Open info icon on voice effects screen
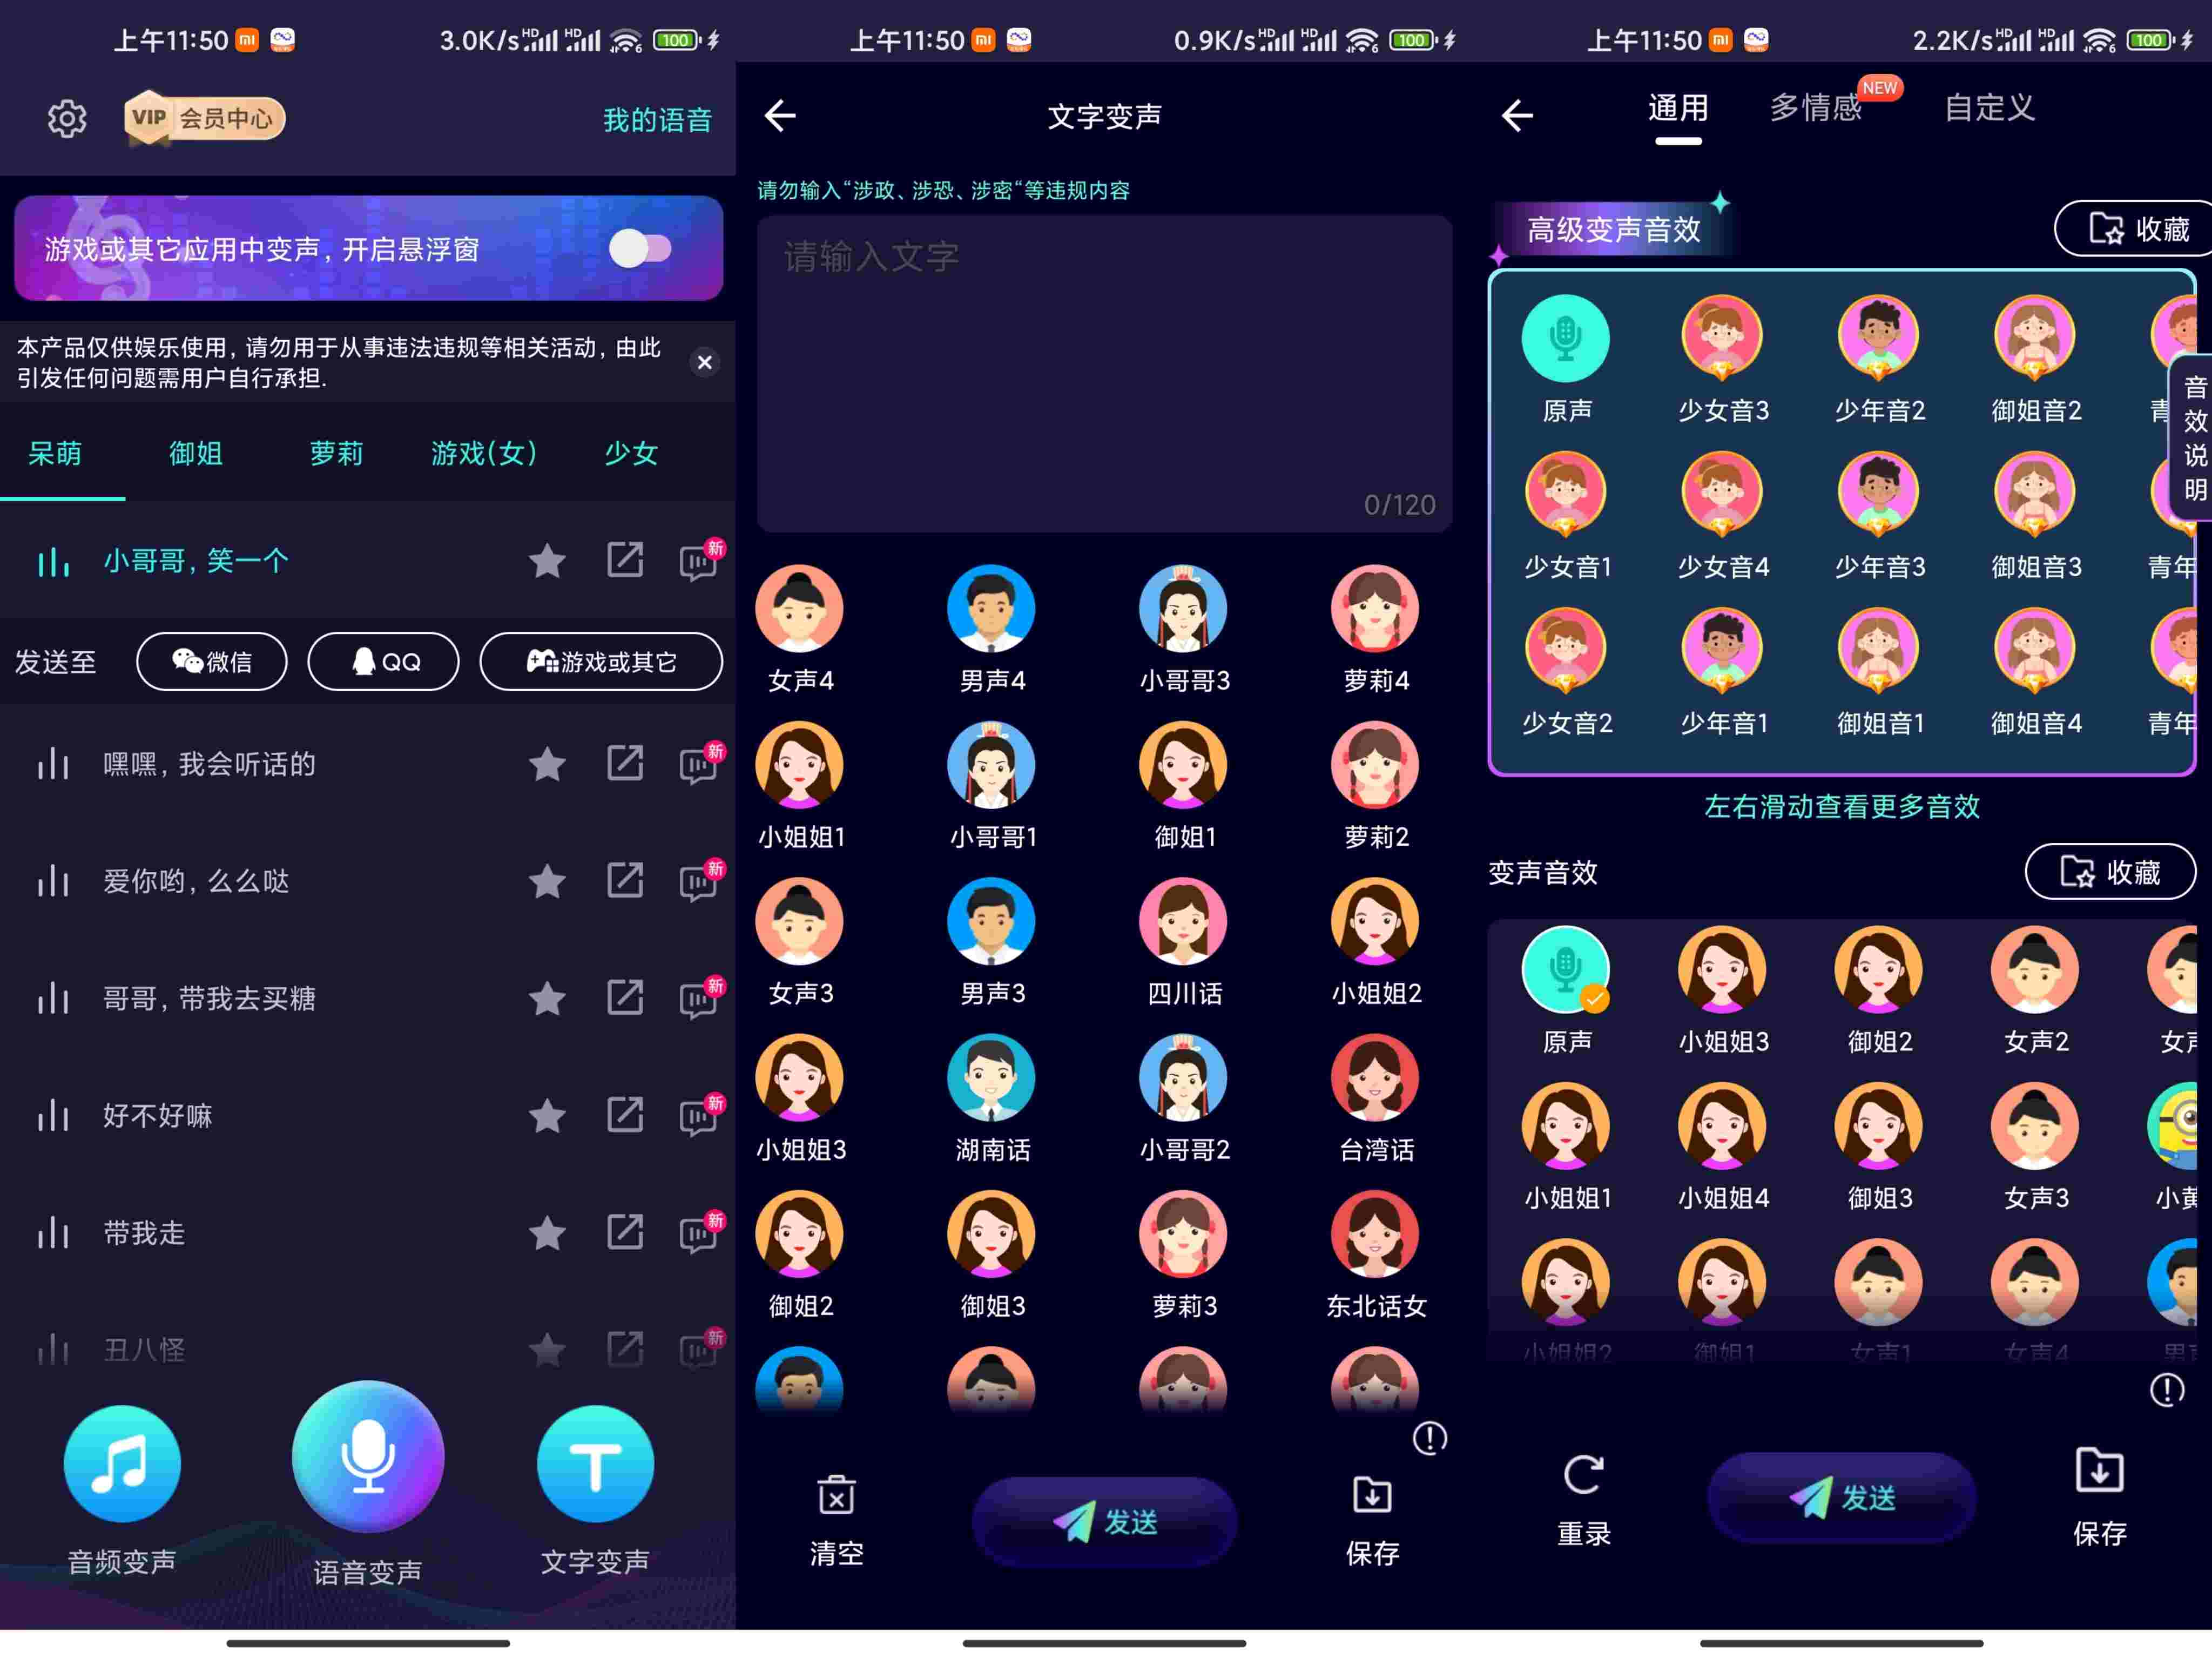The image size is (2212, 1659). (2167, 1389)
